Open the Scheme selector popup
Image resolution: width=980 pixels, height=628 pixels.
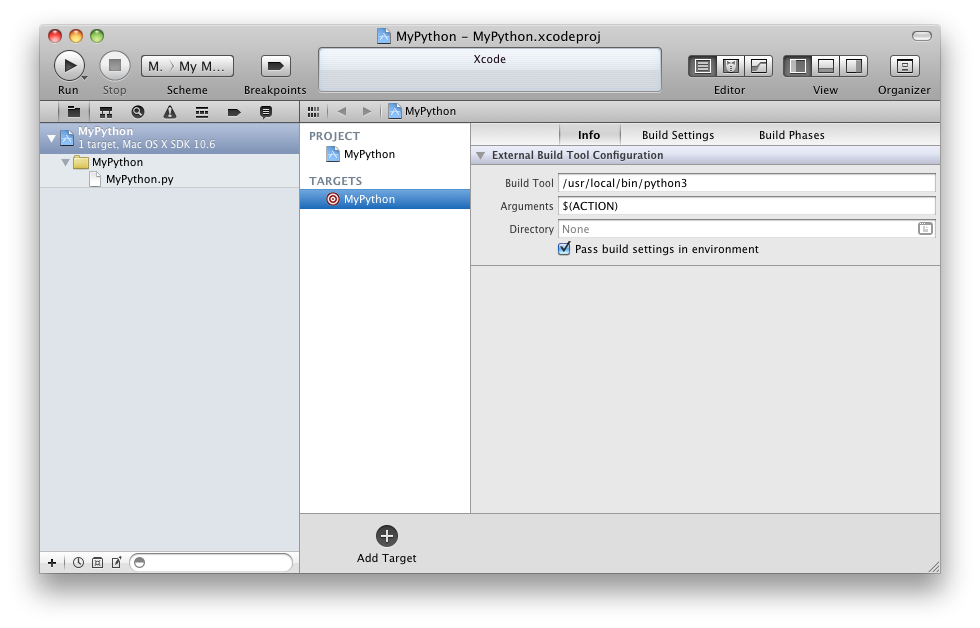coord(188,66)
